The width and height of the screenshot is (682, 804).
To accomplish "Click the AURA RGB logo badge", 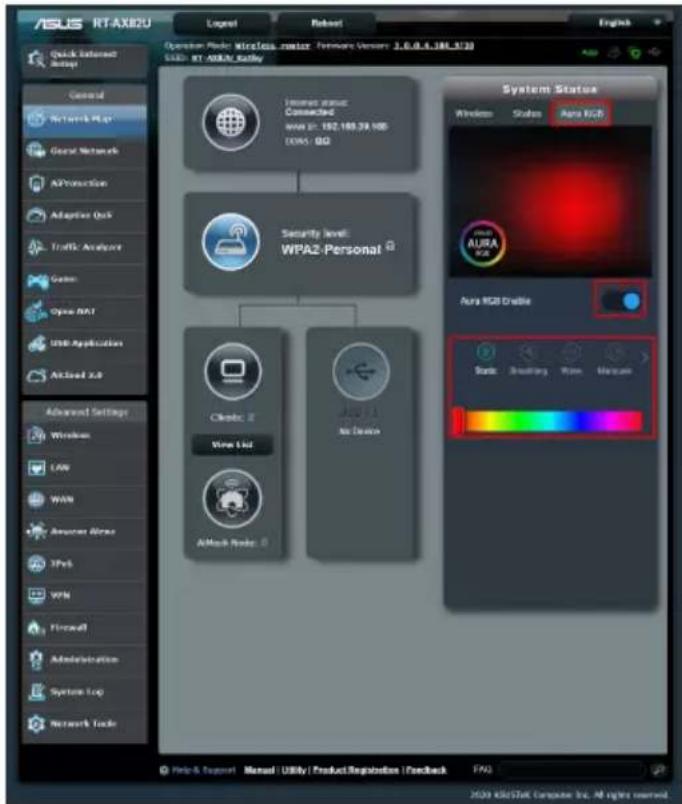I will (482, 244).
